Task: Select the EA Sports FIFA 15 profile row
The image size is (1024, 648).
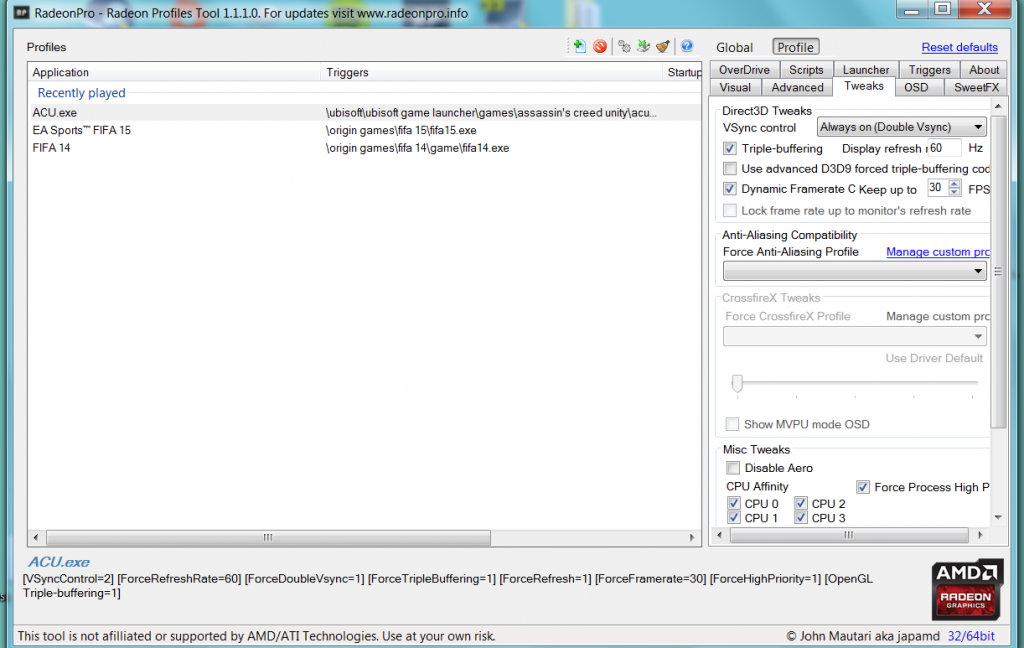Action: click(x=82, y=130)
